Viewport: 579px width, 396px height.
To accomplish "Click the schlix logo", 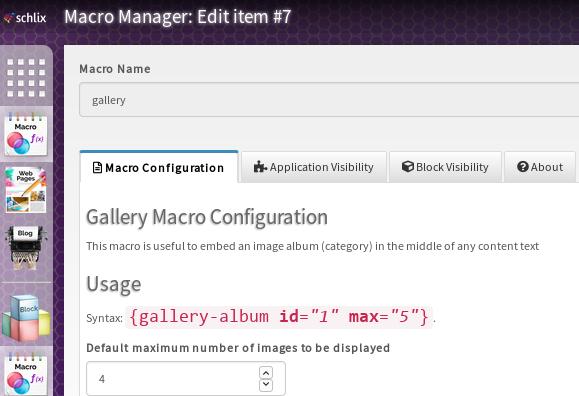I will 25,17.
